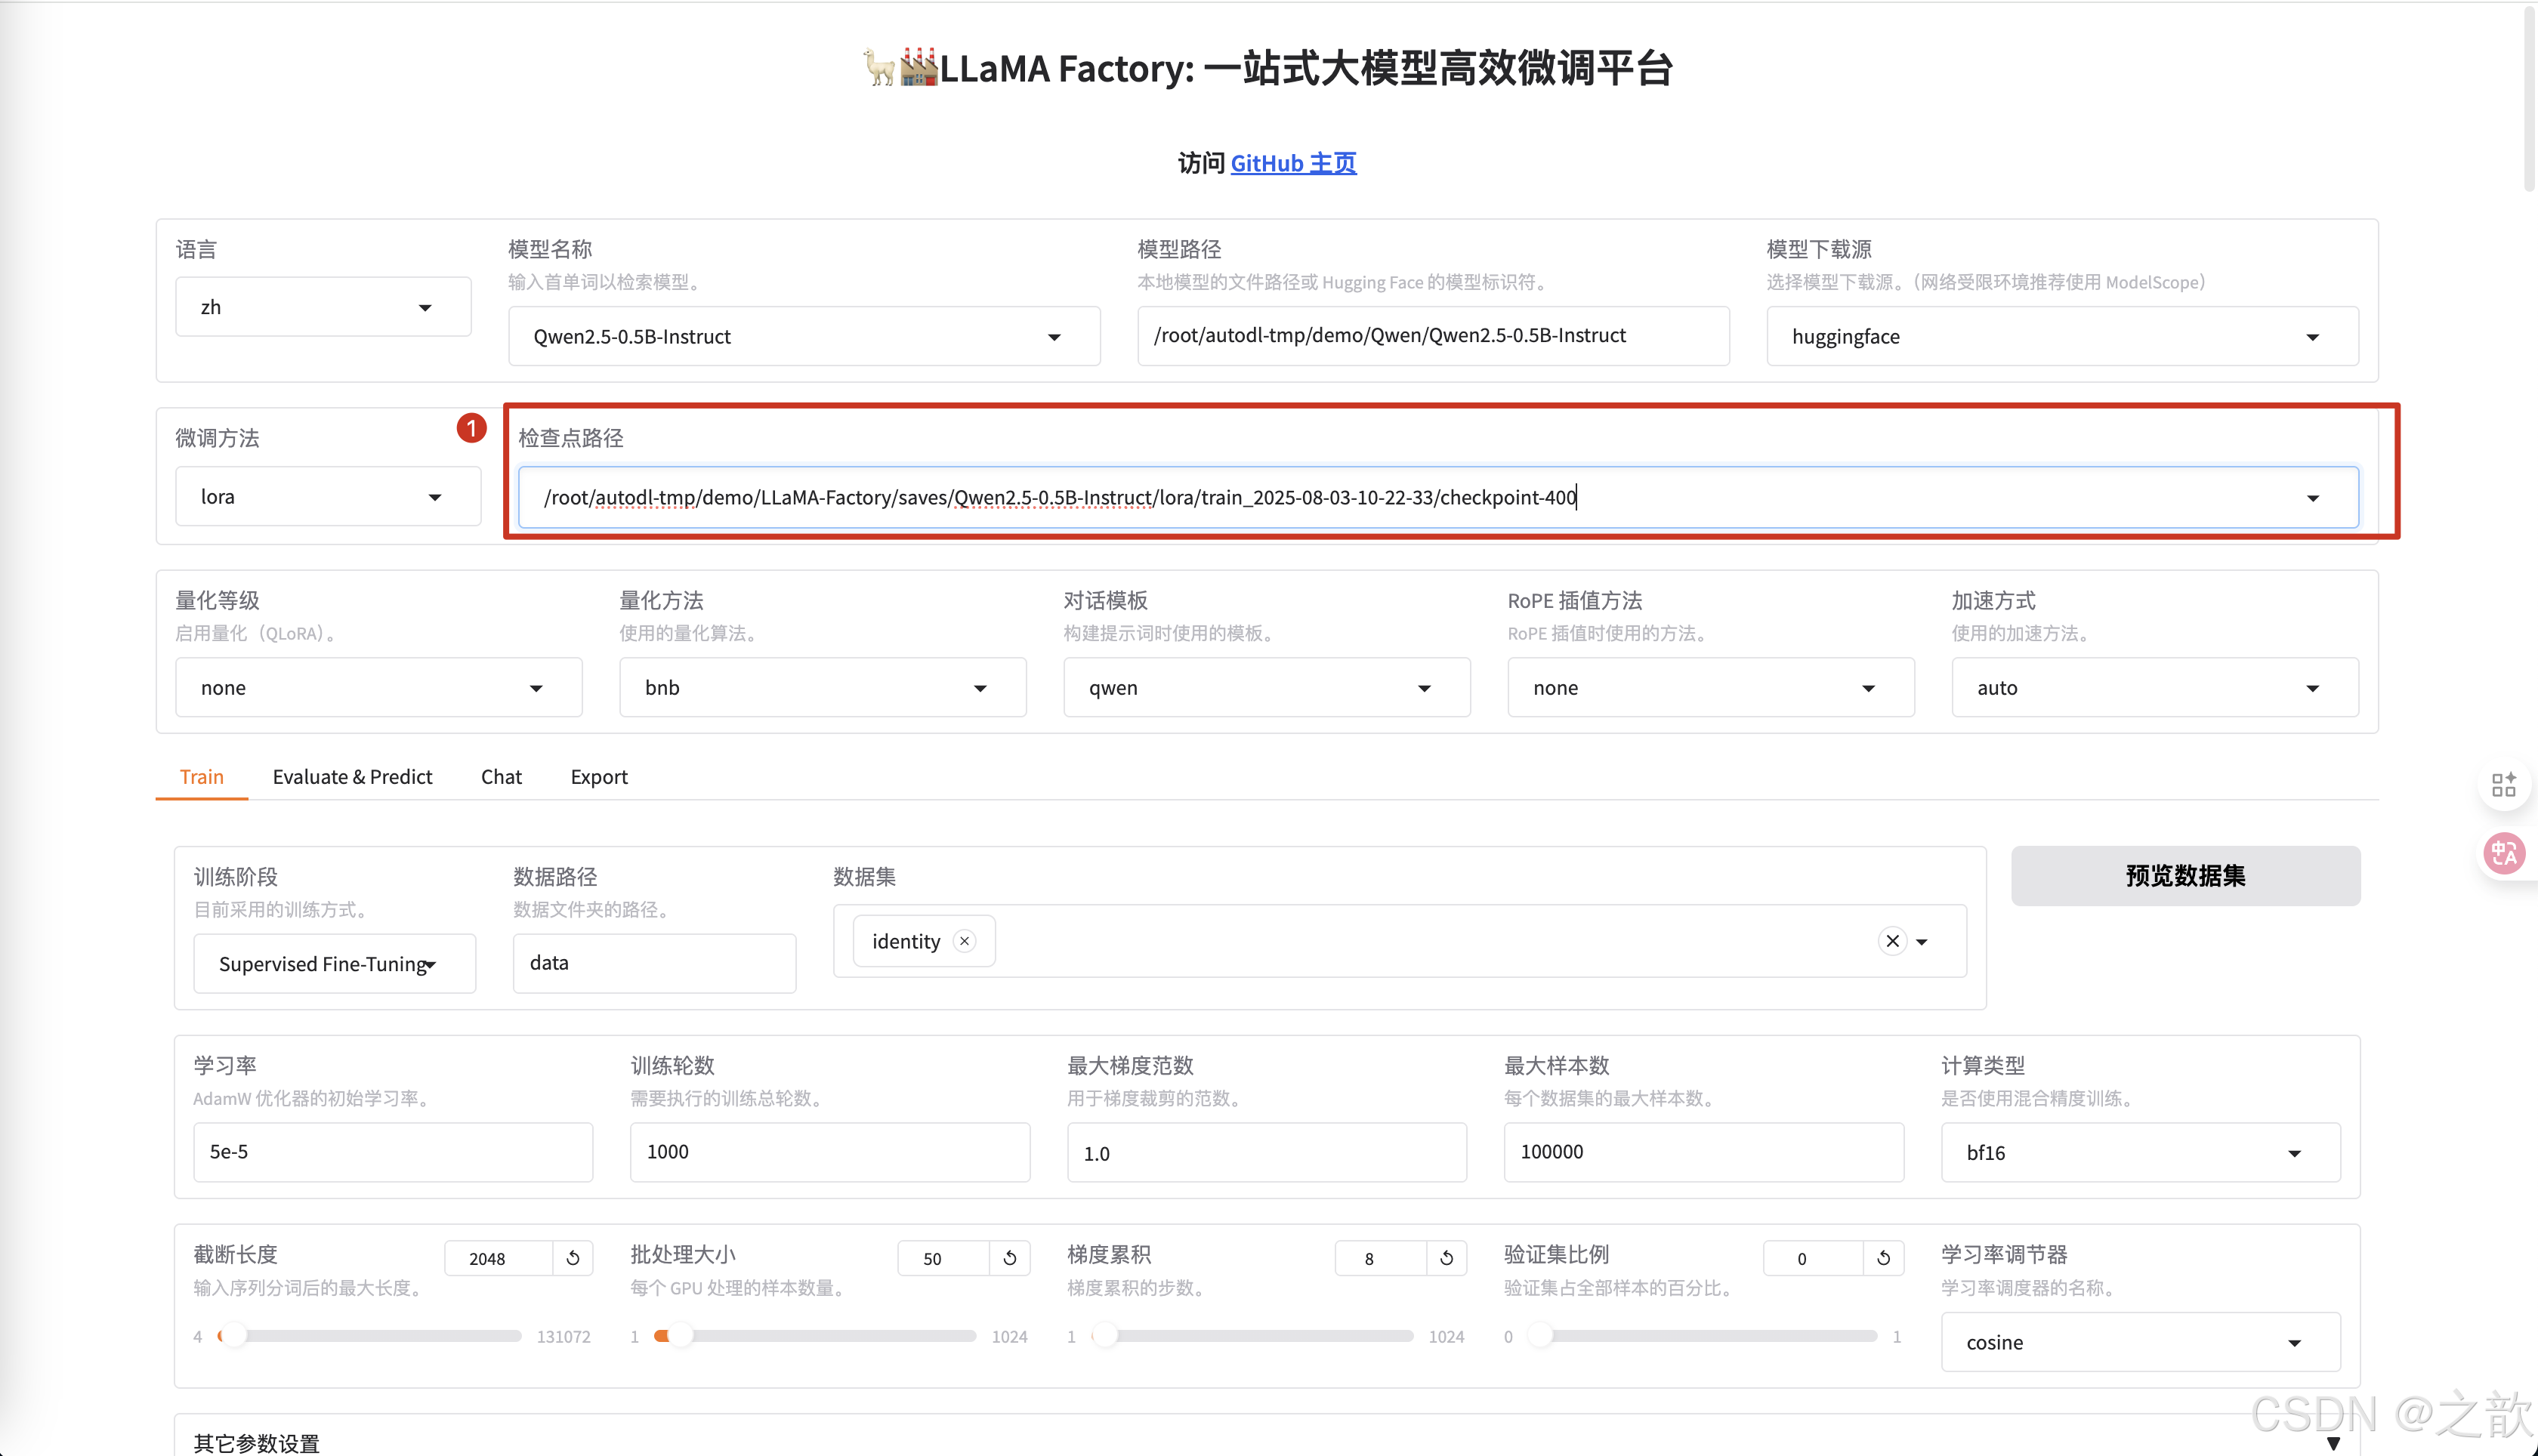The width and height of the screenshot is (2538, 1456).
Task: Switch to the Export tab
Action: pyautogui.click(x=599, y=777)
